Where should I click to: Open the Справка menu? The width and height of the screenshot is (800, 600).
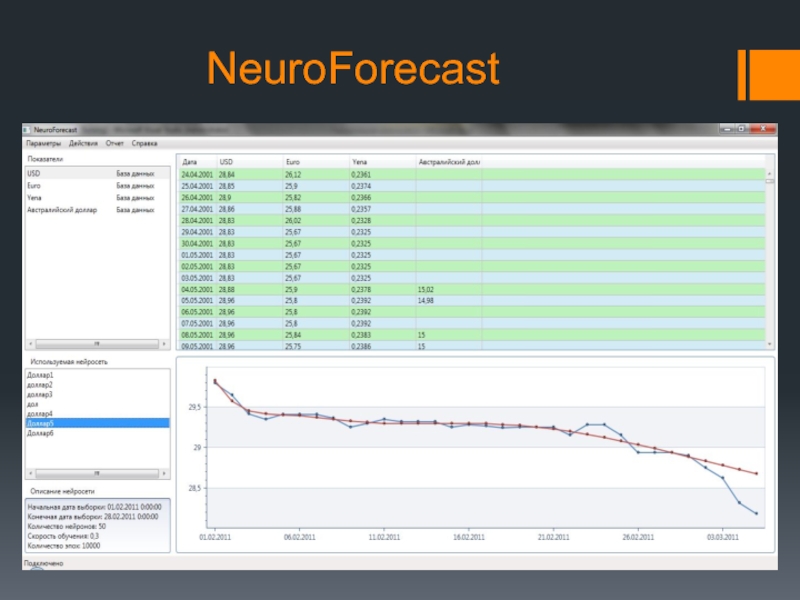(145, 144)
